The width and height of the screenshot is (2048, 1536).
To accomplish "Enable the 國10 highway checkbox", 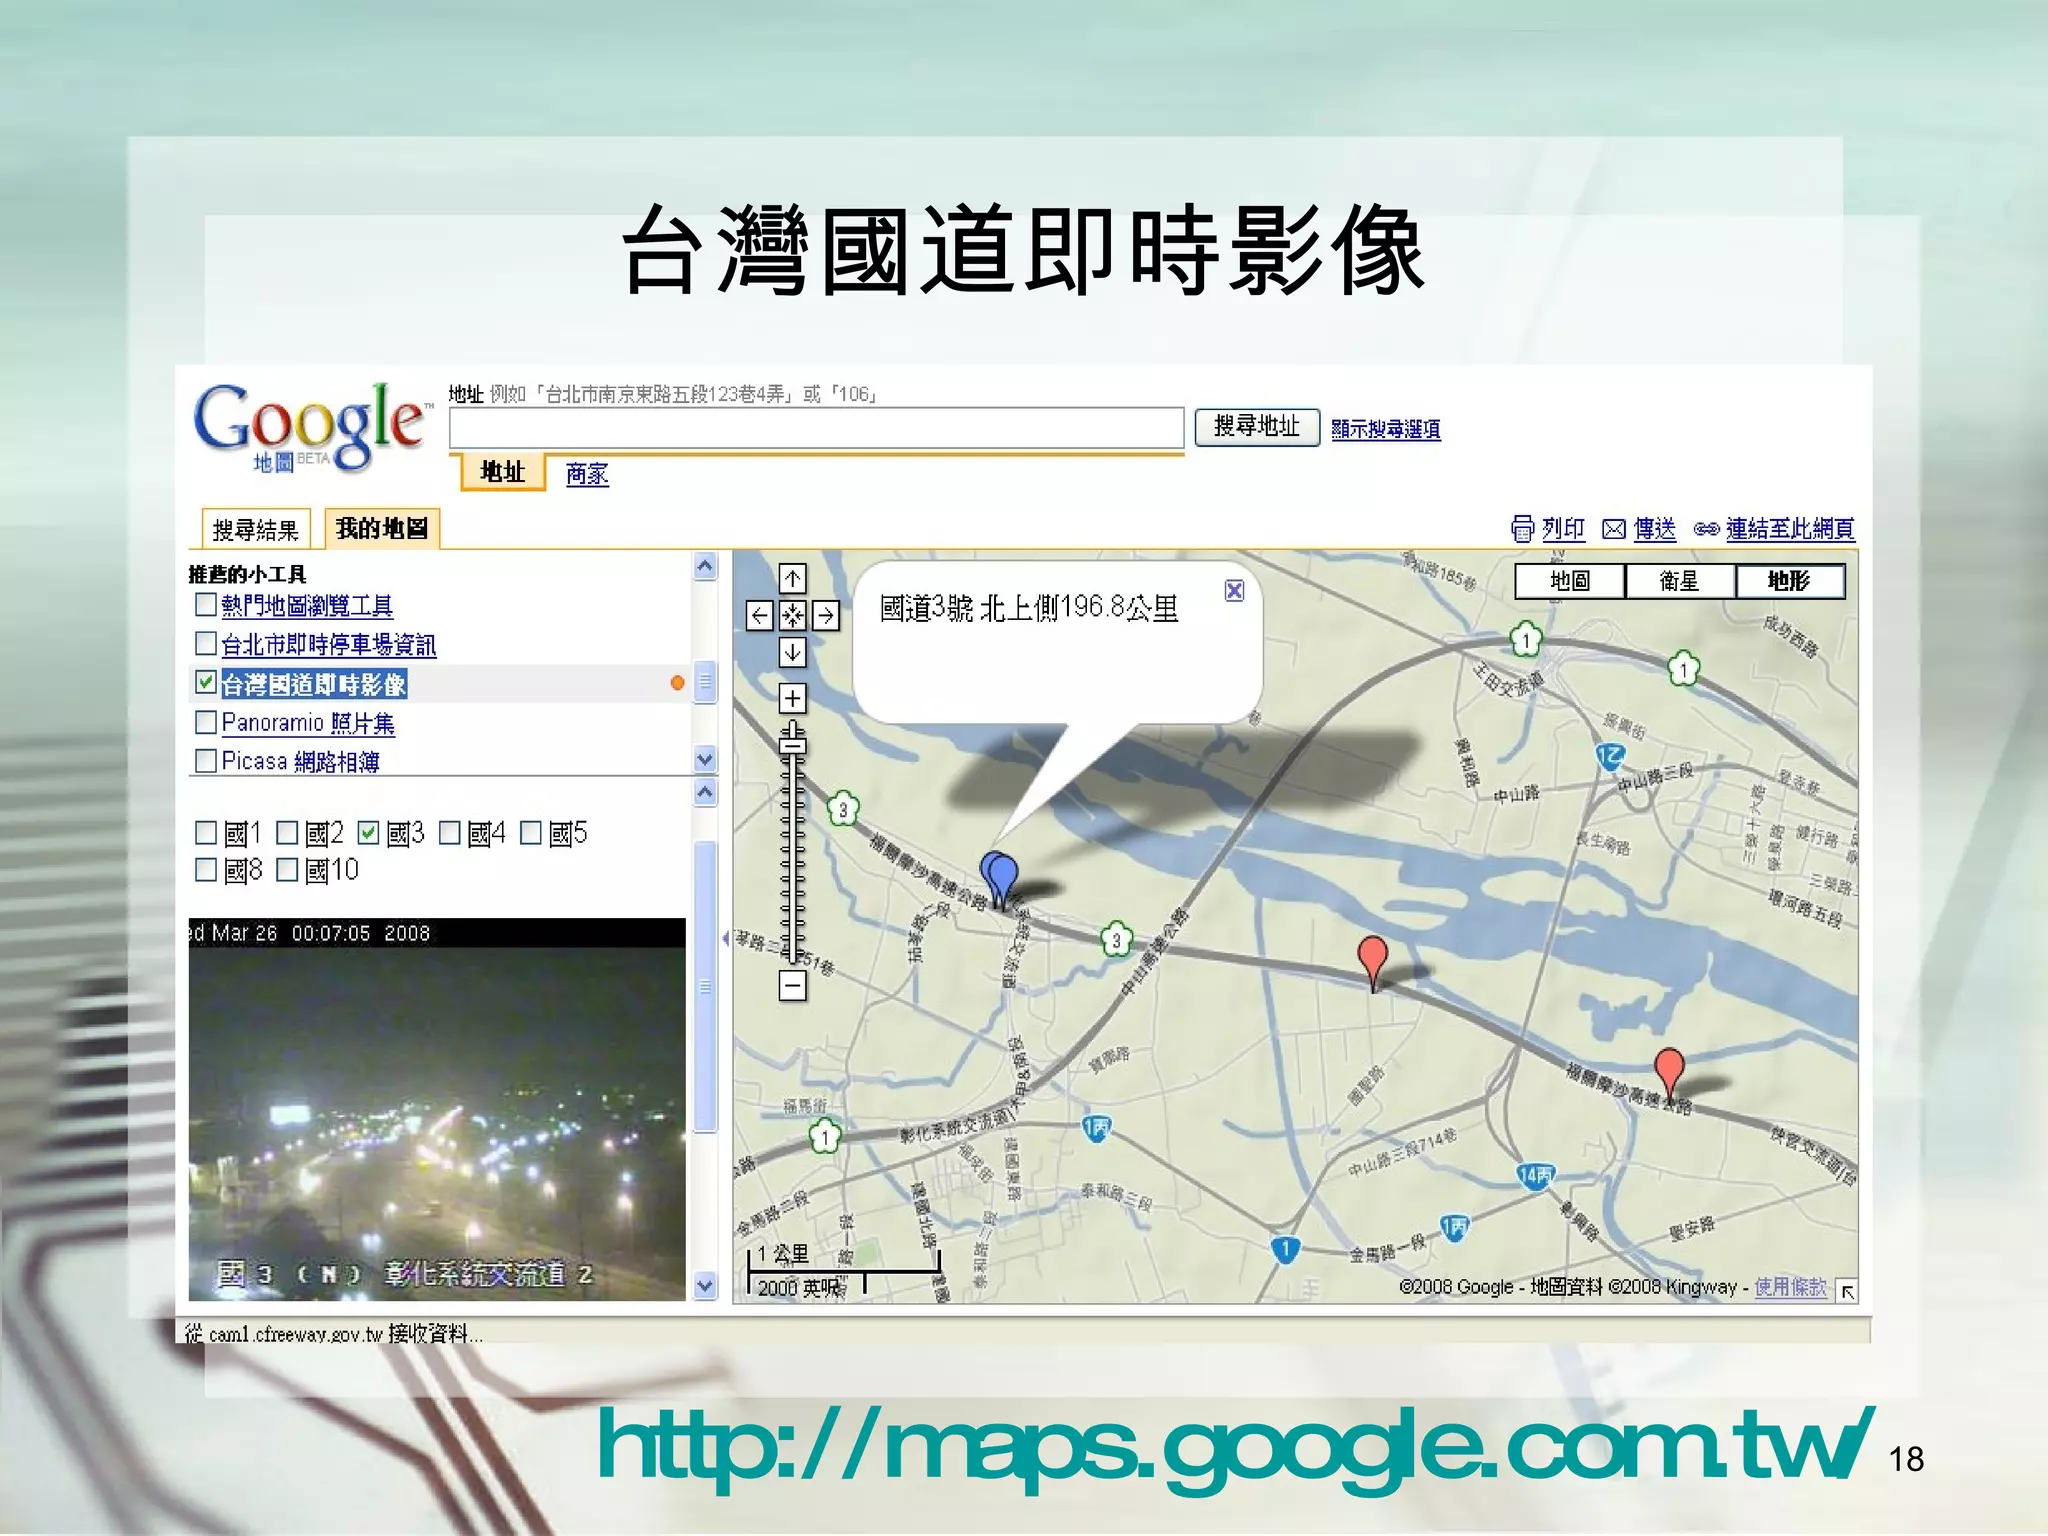I will coord(287,869).
